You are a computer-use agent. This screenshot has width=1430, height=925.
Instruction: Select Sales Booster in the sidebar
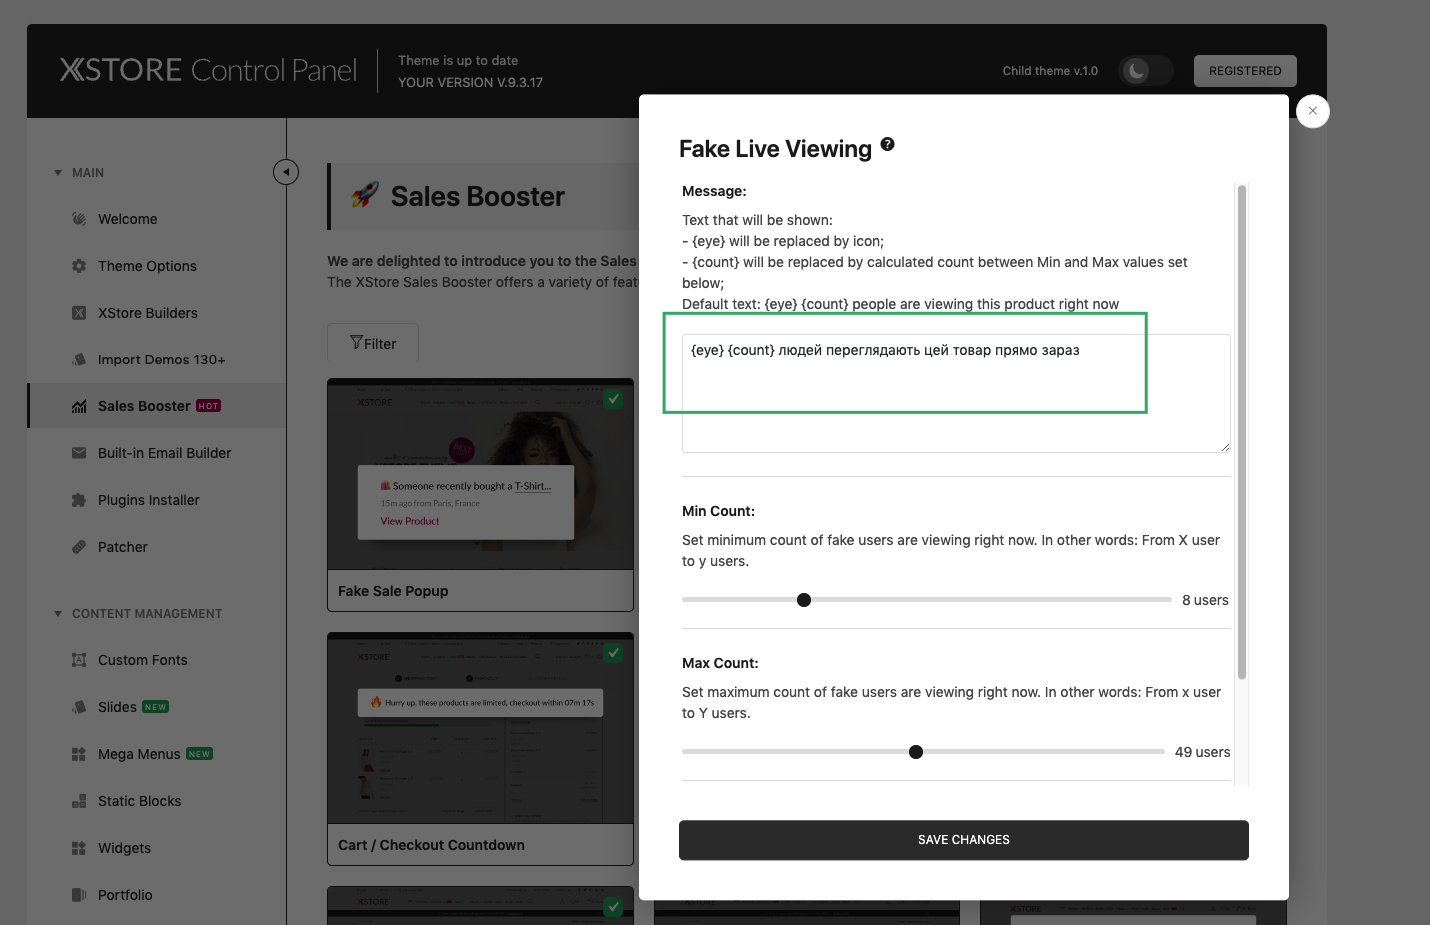[x=157, y=406]
